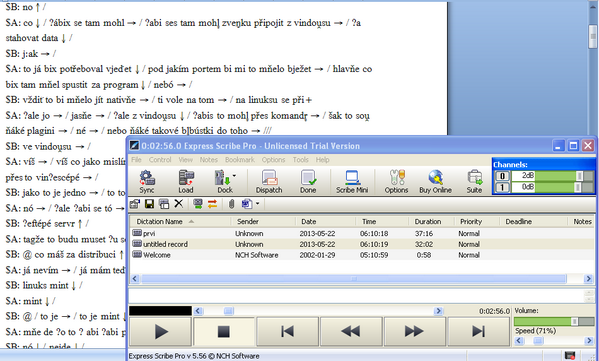Screen dimensions: 599x361
Task: Click the playback position right arrow
Action: tap(439, 311)
